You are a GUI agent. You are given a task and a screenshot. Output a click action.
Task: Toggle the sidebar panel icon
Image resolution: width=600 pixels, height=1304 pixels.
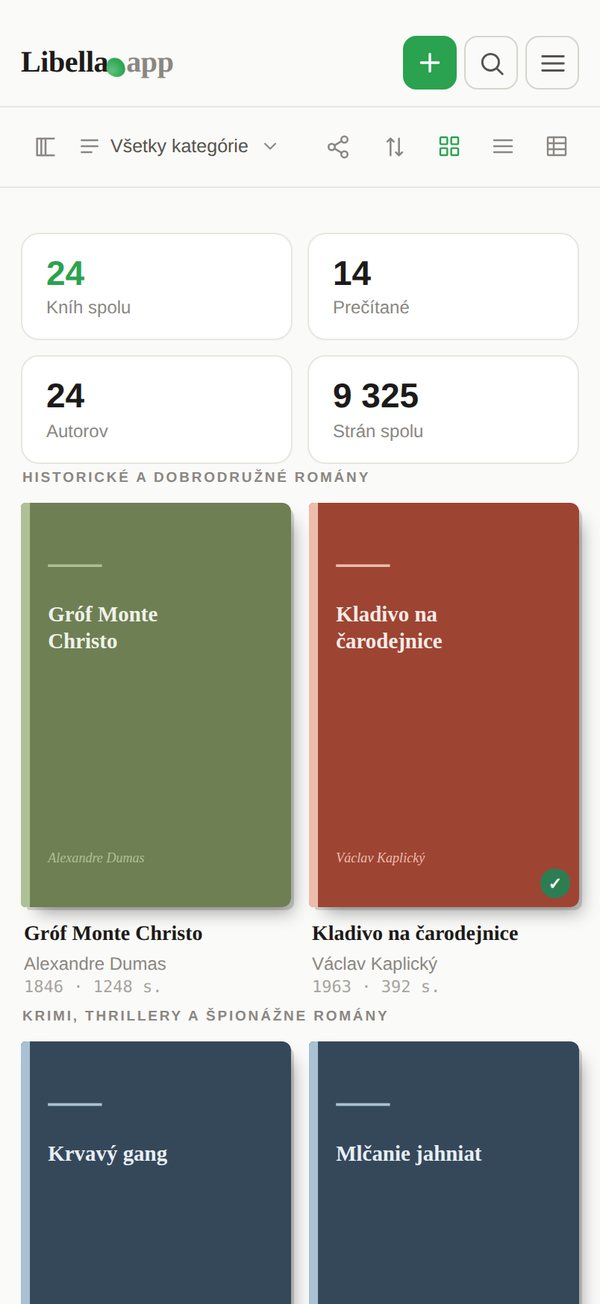click(x=45, y=147)
